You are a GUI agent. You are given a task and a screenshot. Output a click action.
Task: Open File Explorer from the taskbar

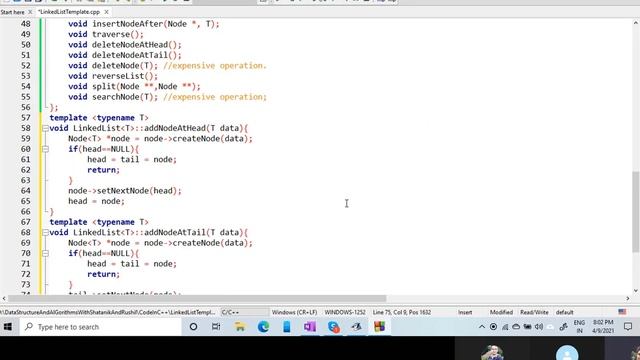(240, 327)
